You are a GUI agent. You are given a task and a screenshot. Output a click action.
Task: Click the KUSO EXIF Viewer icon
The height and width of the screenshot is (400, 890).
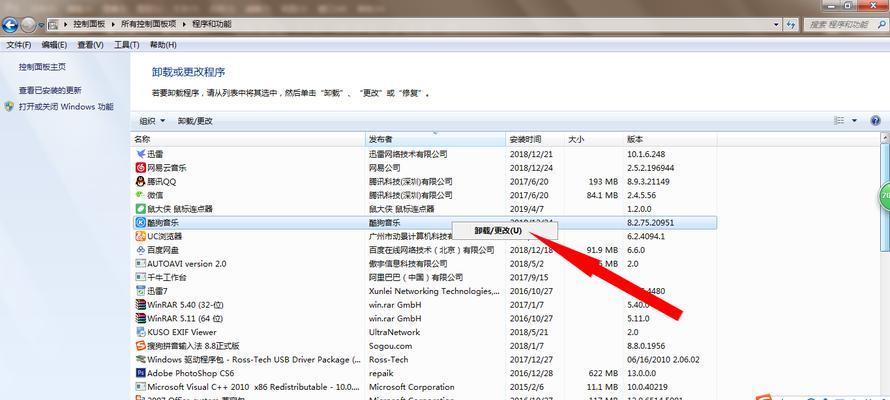click(141, 332)
